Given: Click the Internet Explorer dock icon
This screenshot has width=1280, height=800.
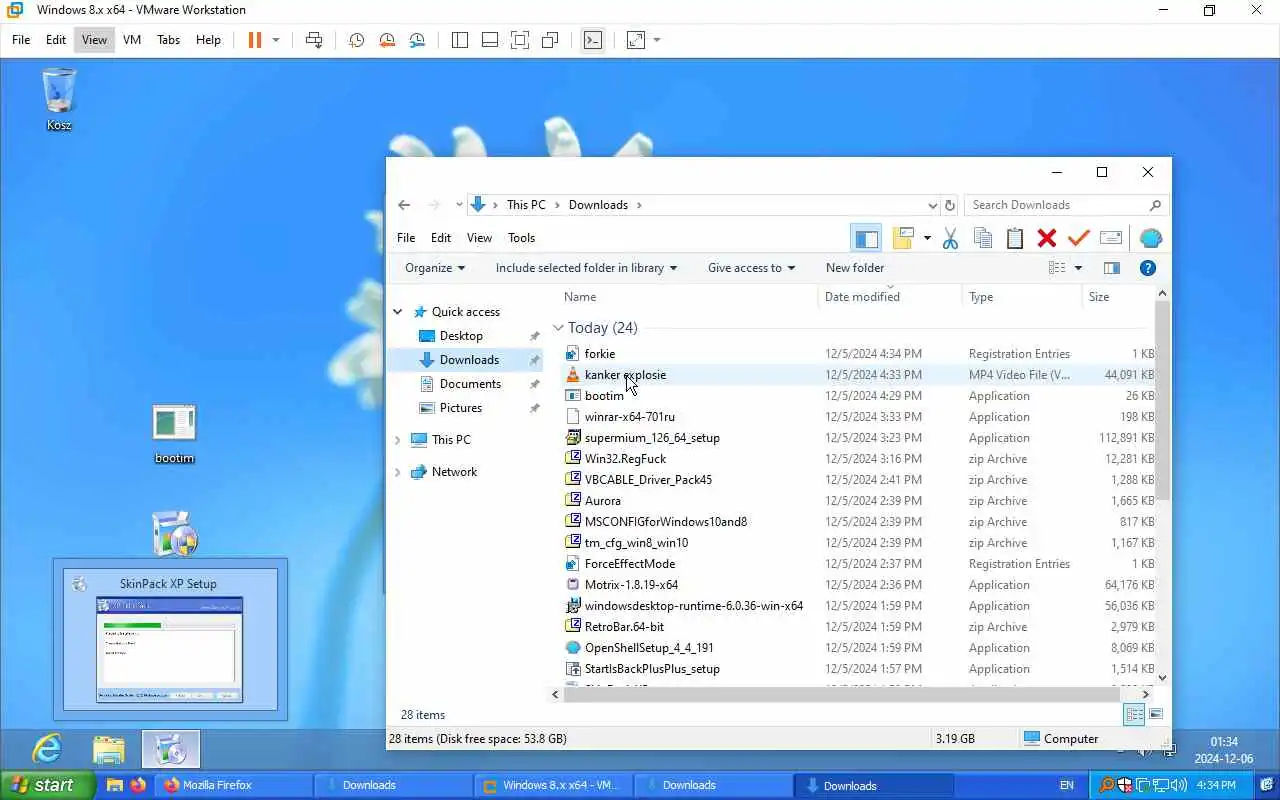Looking at the screenshot, I should tap(47, 748).
